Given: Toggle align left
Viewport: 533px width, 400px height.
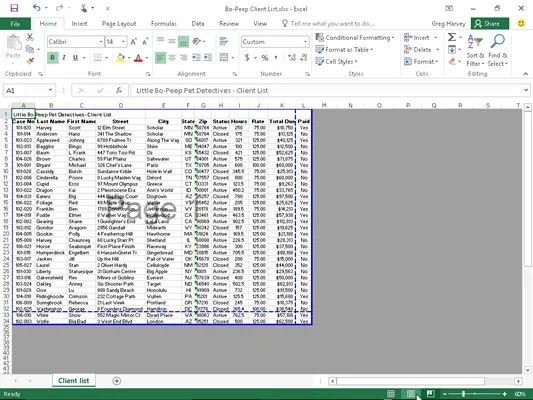Looking at the screenshot, I should point(160,58).
